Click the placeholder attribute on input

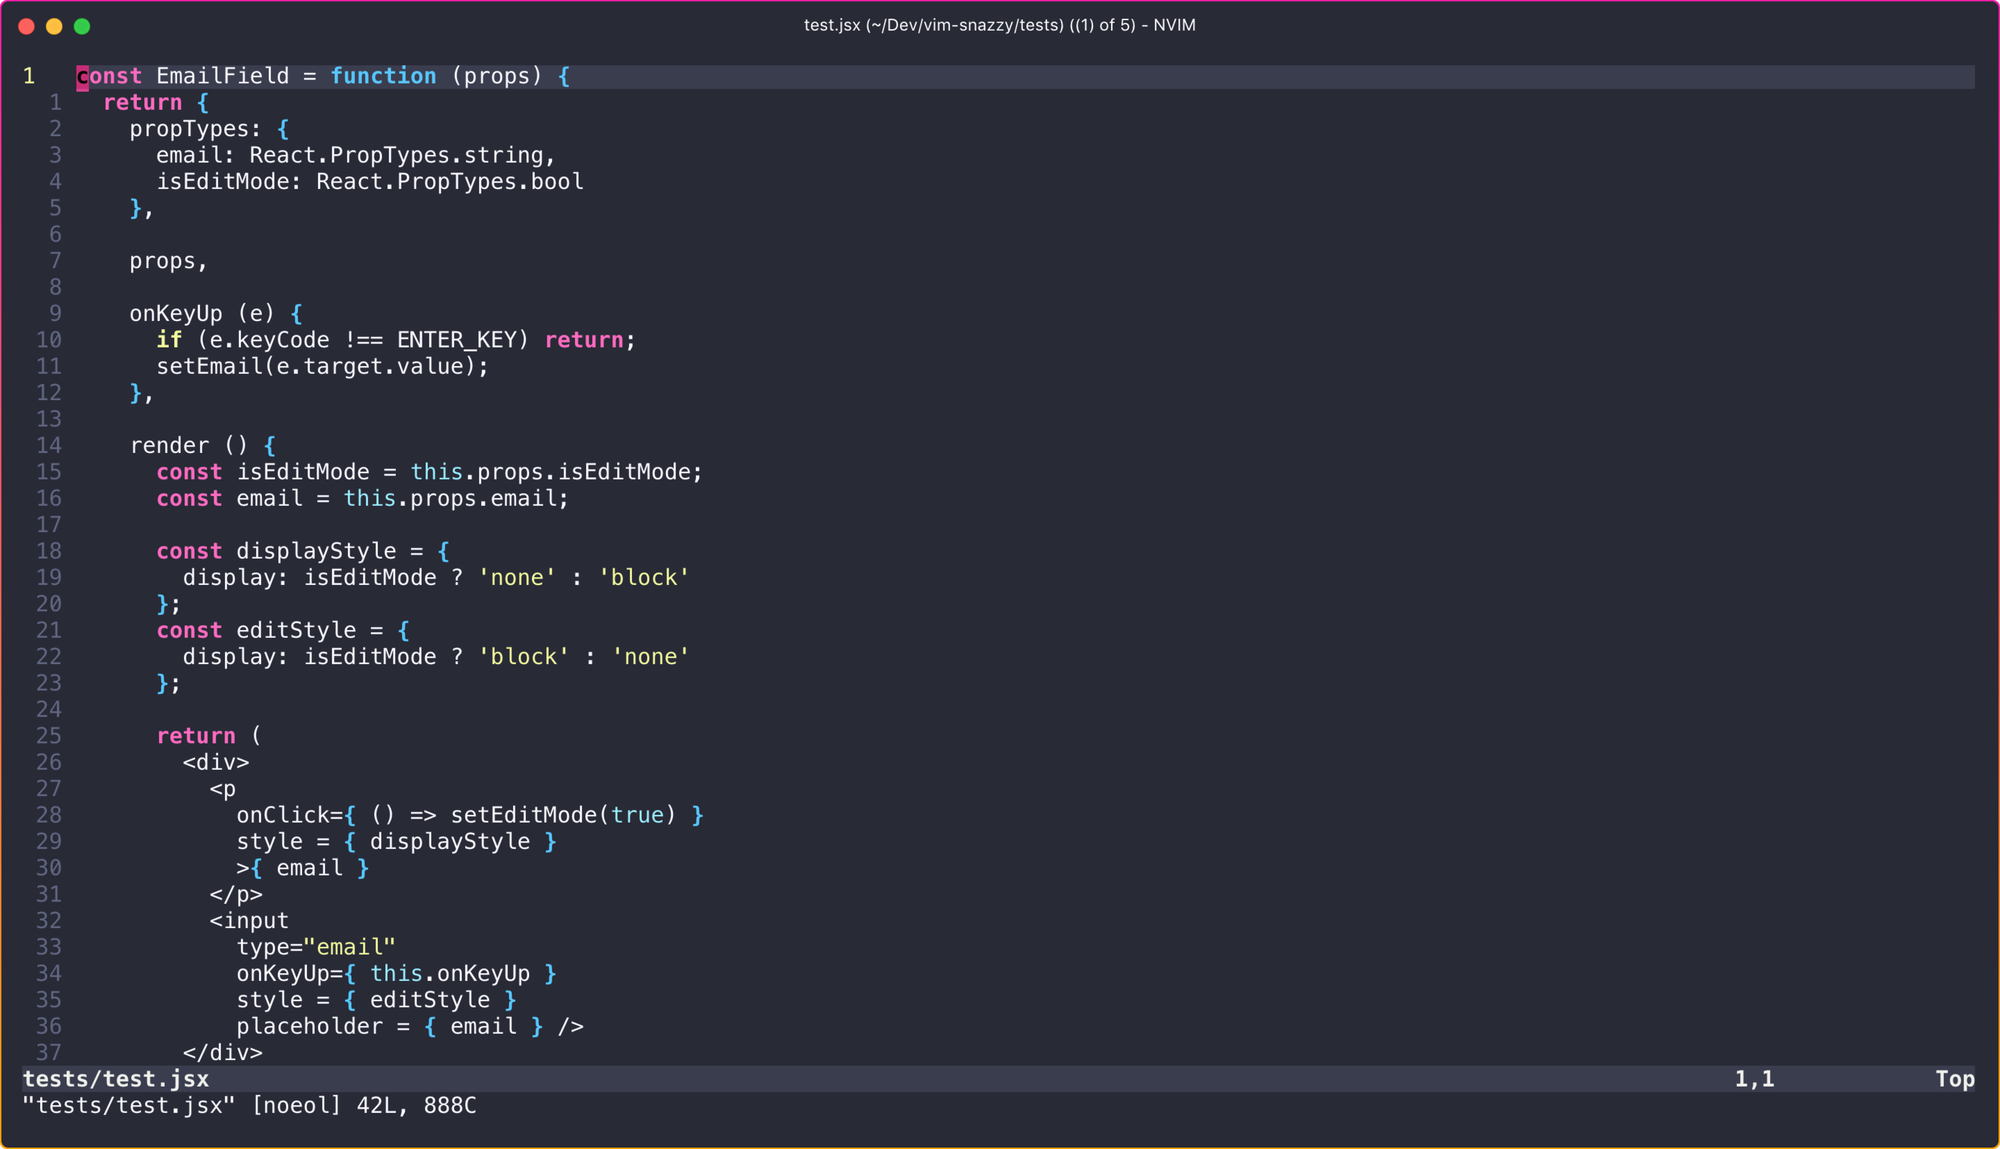(309, 1027)
